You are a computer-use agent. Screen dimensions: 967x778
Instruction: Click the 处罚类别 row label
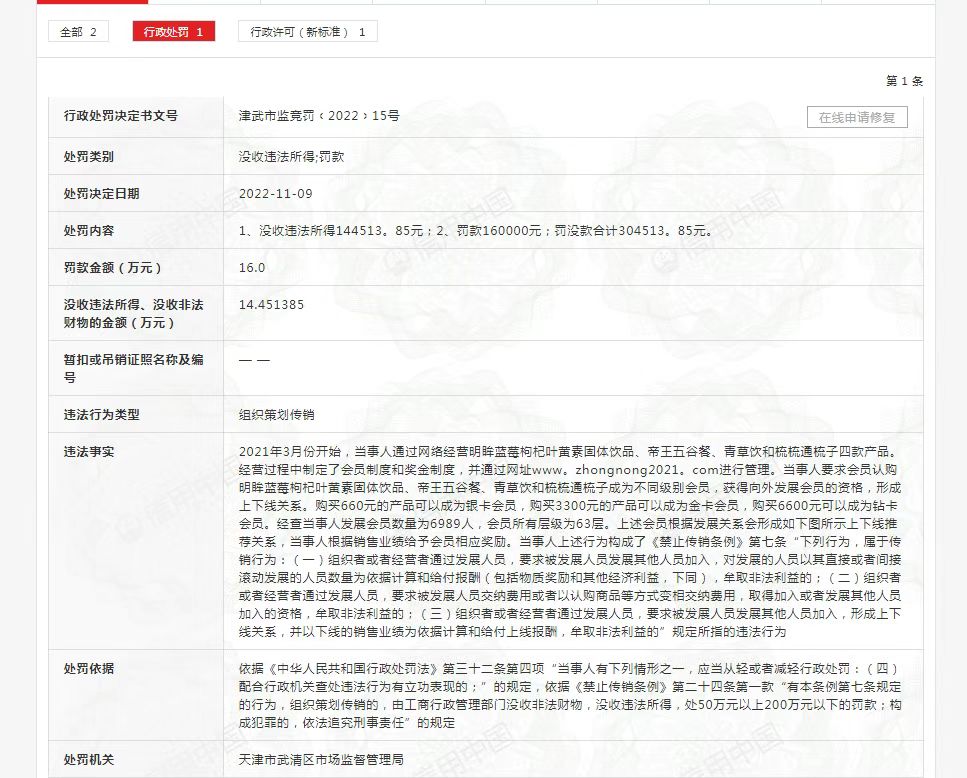click(x=89, y=157)
